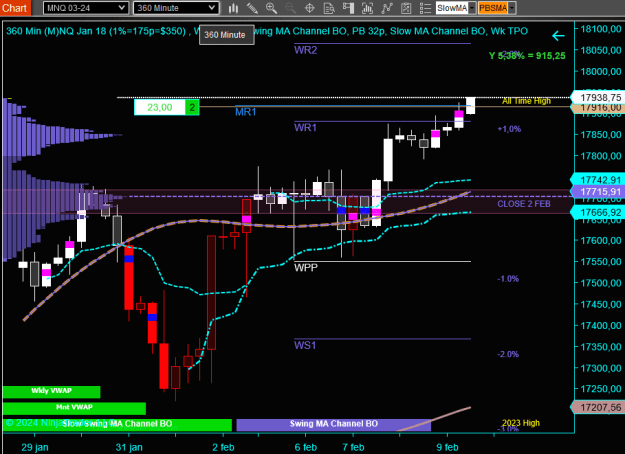Open the strategies icon
Screen dimensions: 625x454
tap(406, 8)
